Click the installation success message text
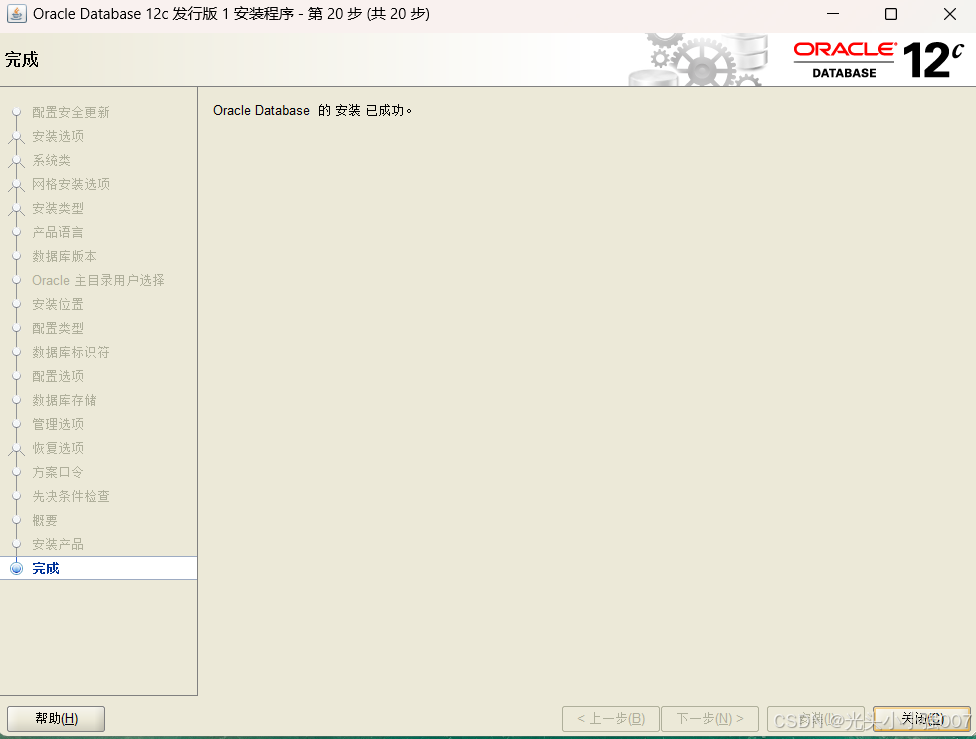The height and width of the screenshot is (739, 976). click(312, 110)
